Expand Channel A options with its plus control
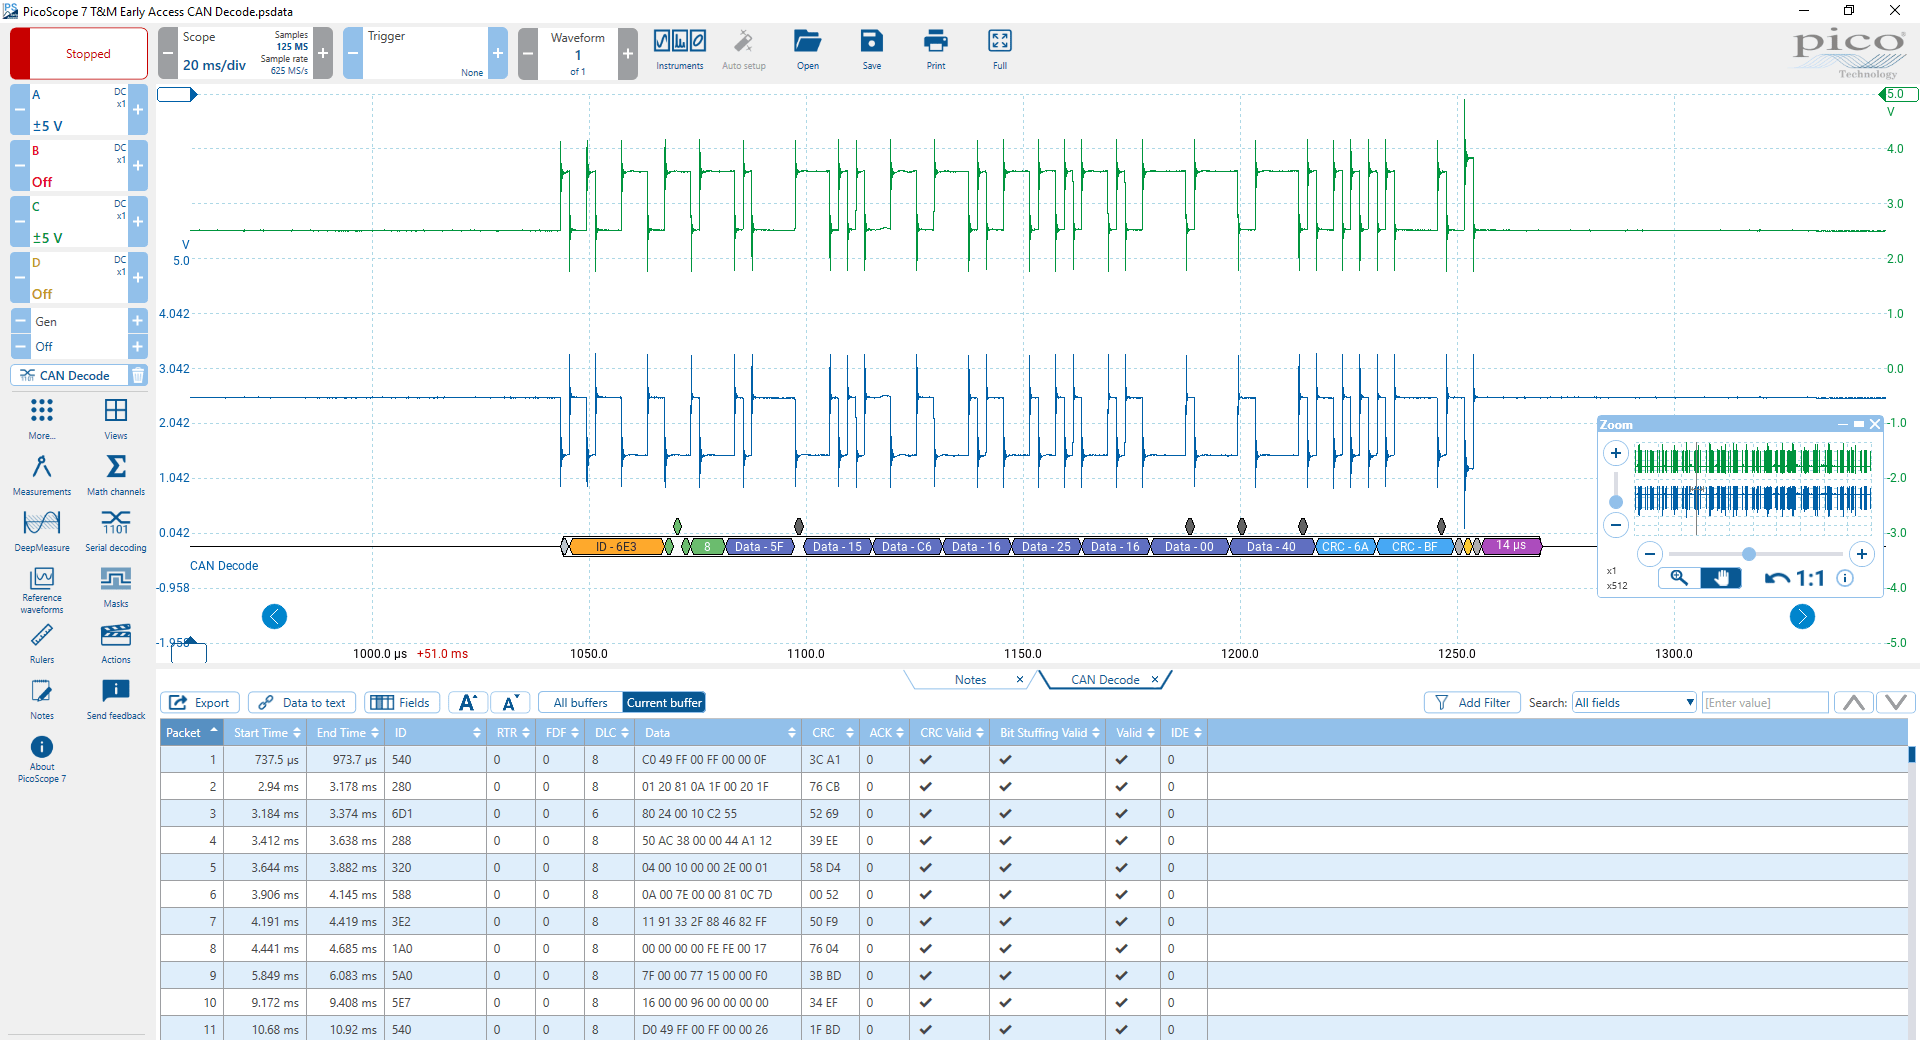Screen dimensions: 1920x1040 [x=138, y=110]
